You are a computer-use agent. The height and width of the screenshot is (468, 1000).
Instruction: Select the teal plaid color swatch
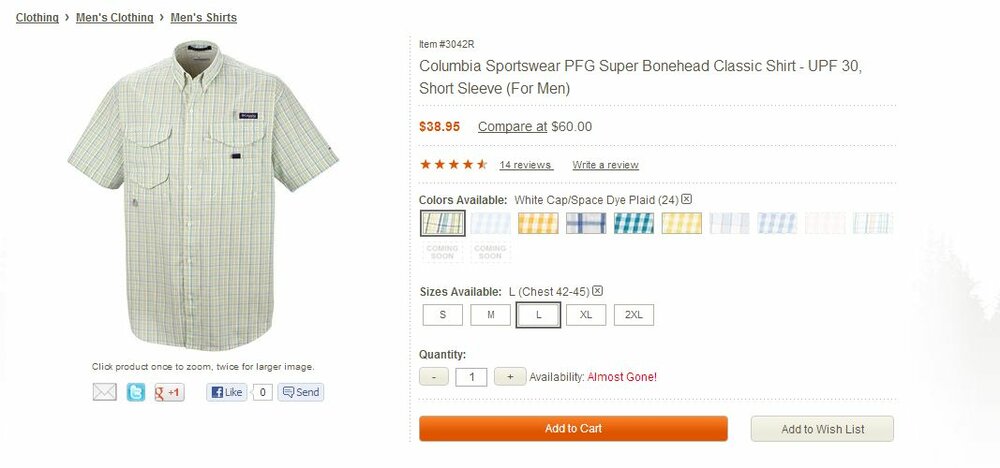point(634,223)
